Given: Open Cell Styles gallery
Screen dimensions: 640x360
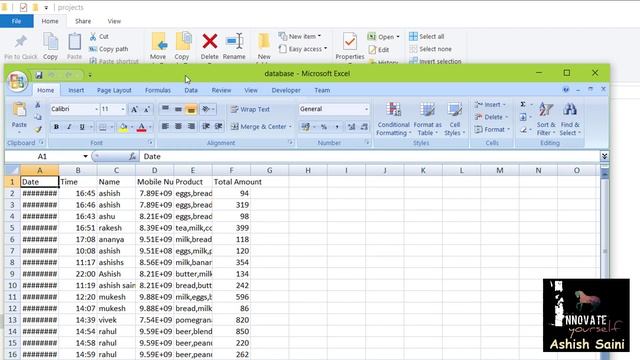Looking at the screenshot, I should pyautogui.click(x=454, y=119).
